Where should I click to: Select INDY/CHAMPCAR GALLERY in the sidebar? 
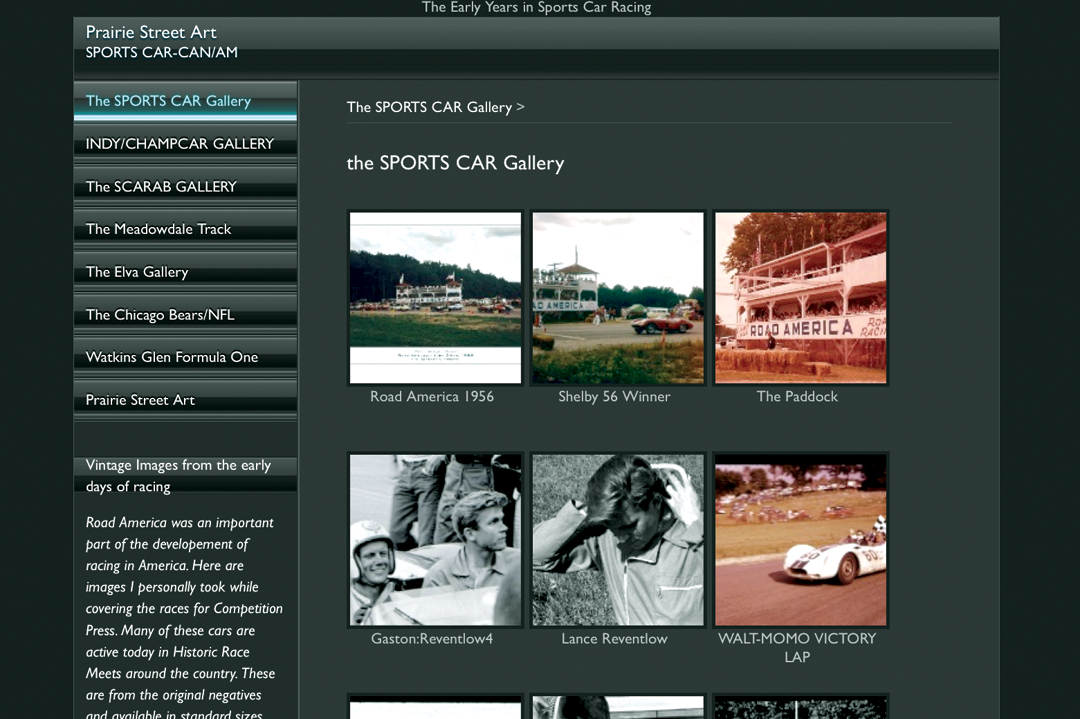pyautogui.click(x=180, y=144)
